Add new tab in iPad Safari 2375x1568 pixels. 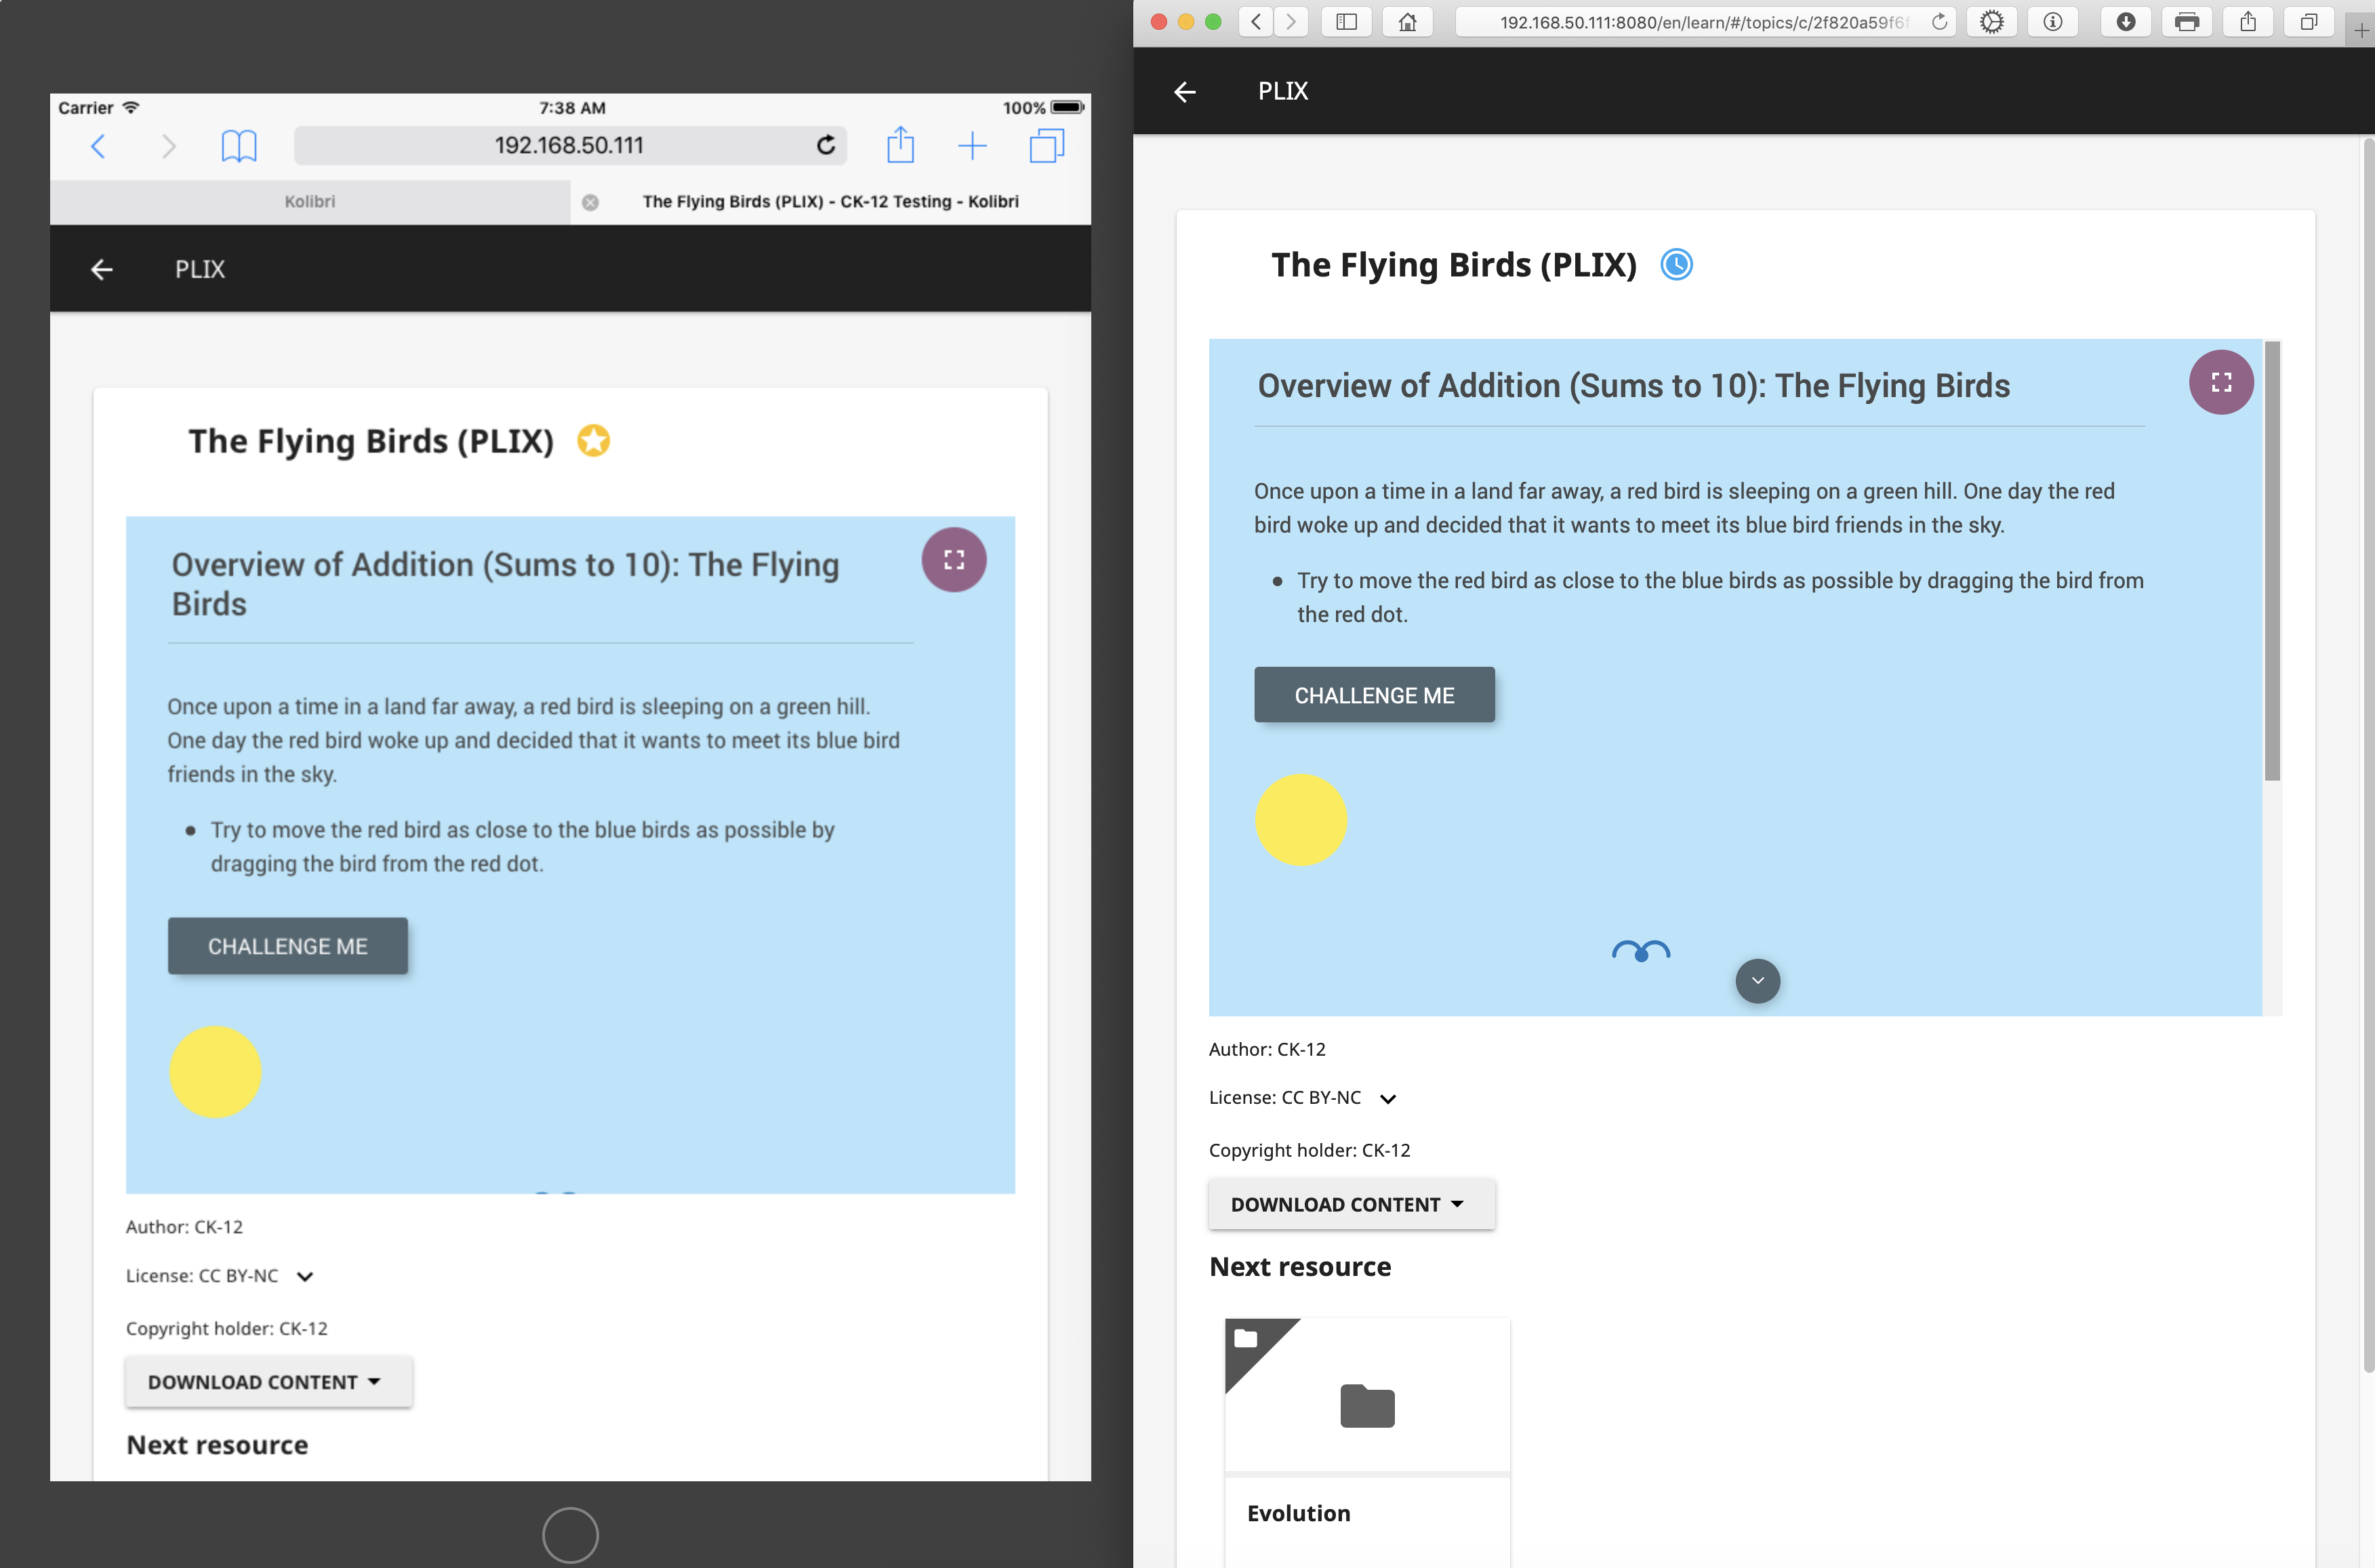click(x=972, y=146)
